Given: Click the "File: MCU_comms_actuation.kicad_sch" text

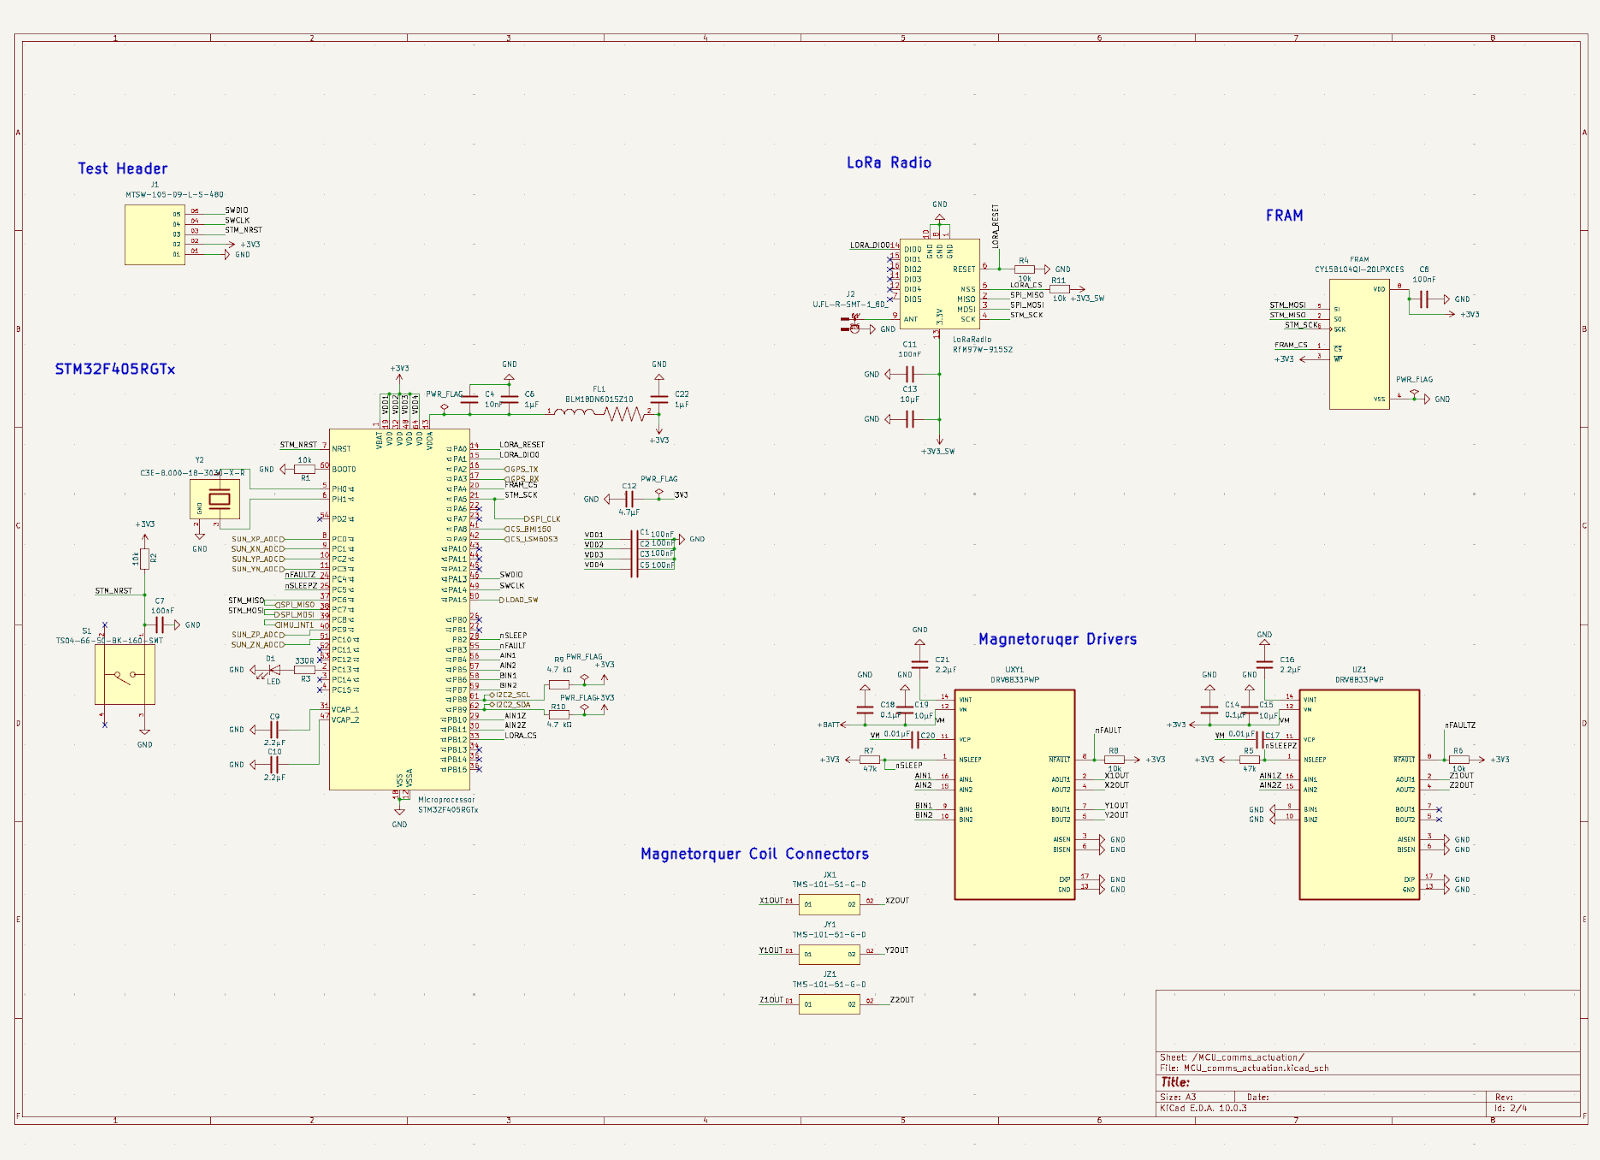Looking at the screenshot, I should coord(1244,1068).
